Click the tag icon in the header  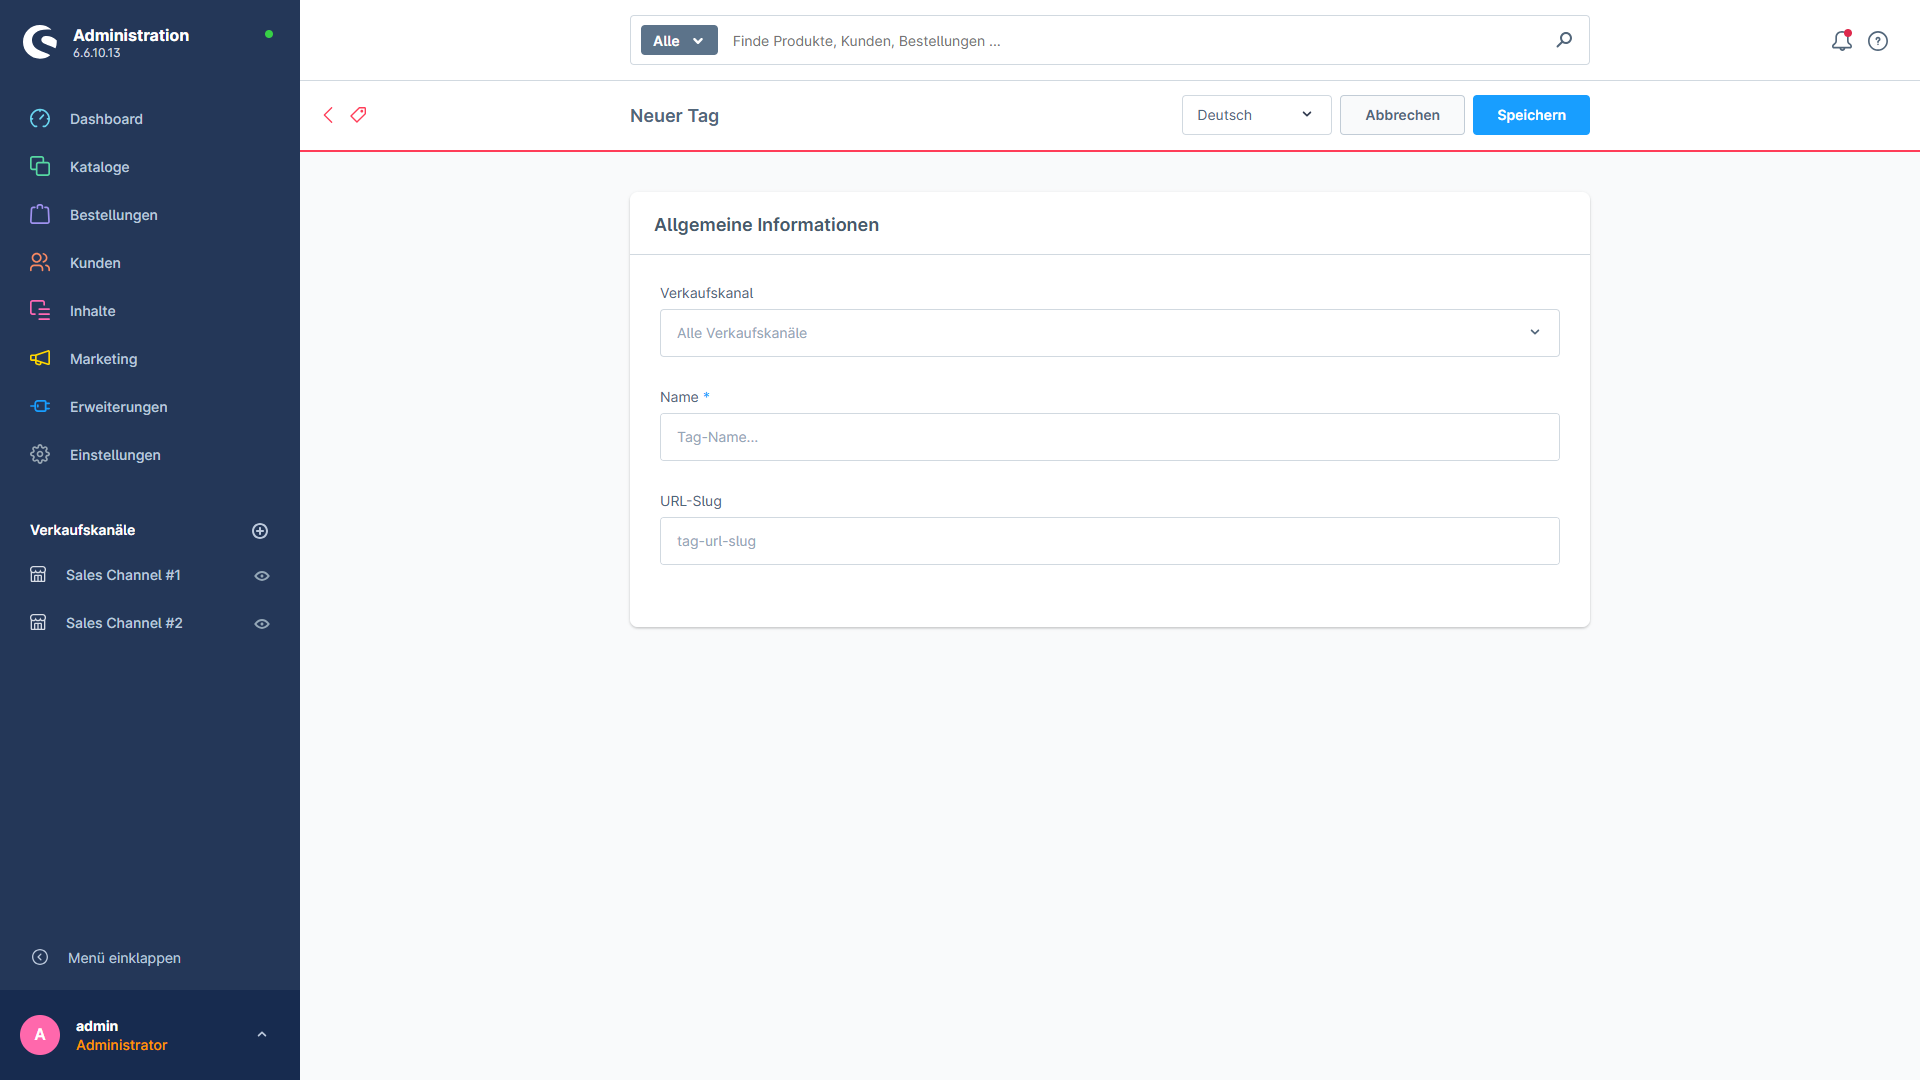point(358,115)
